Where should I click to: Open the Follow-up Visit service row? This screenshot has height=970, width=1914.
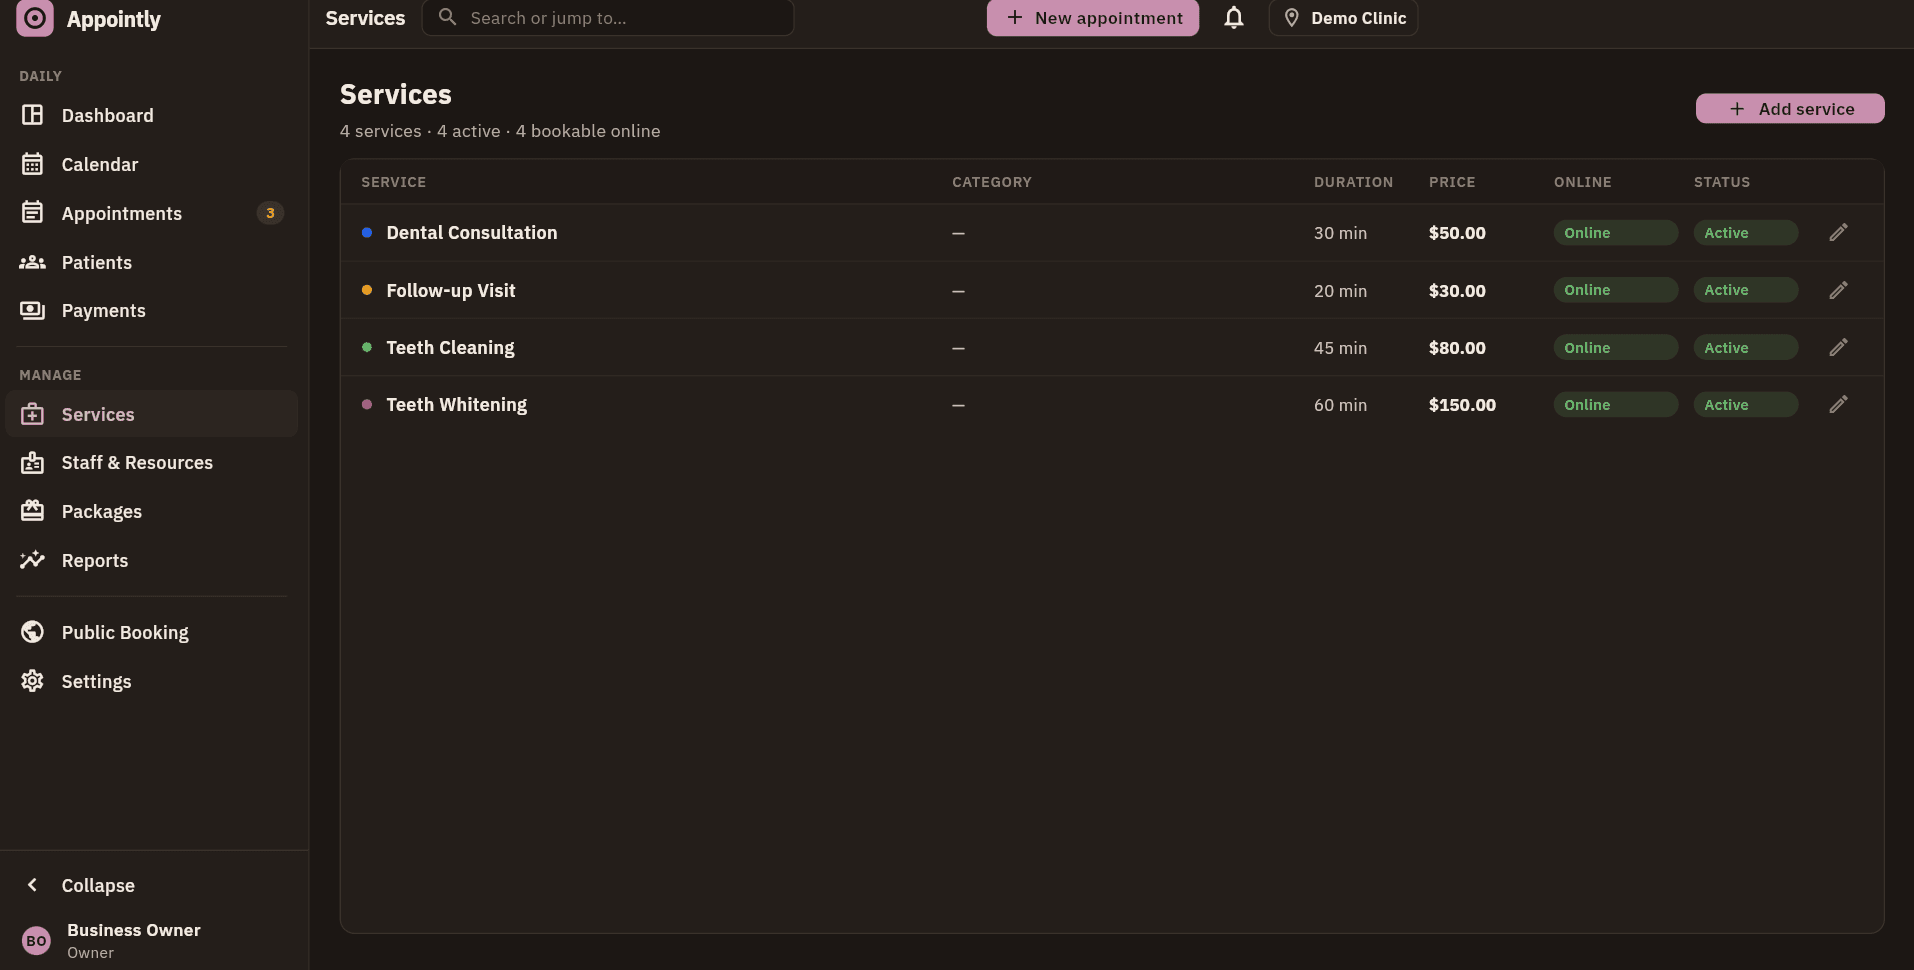click(x=1112, y=290)
